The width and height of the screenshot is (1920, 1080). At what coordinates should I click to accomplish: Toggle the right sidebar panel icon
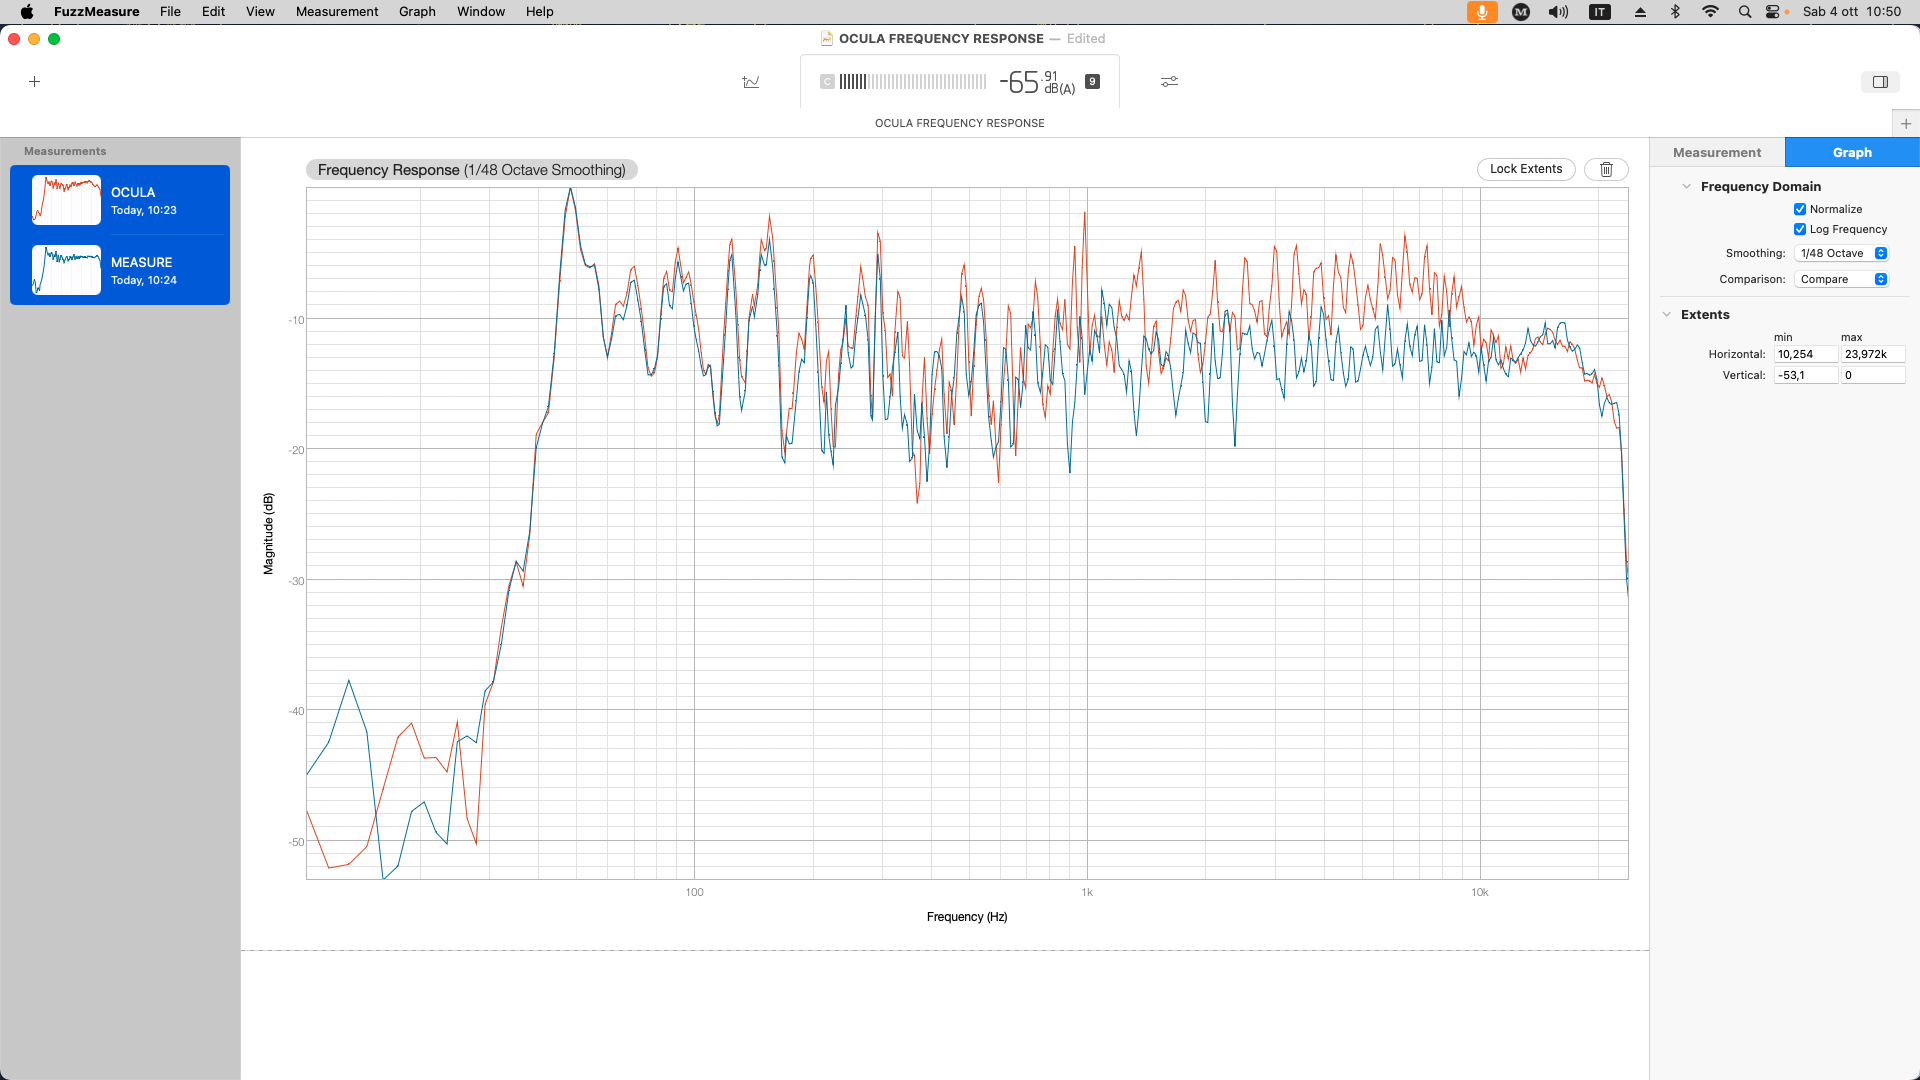[1880, 82]
